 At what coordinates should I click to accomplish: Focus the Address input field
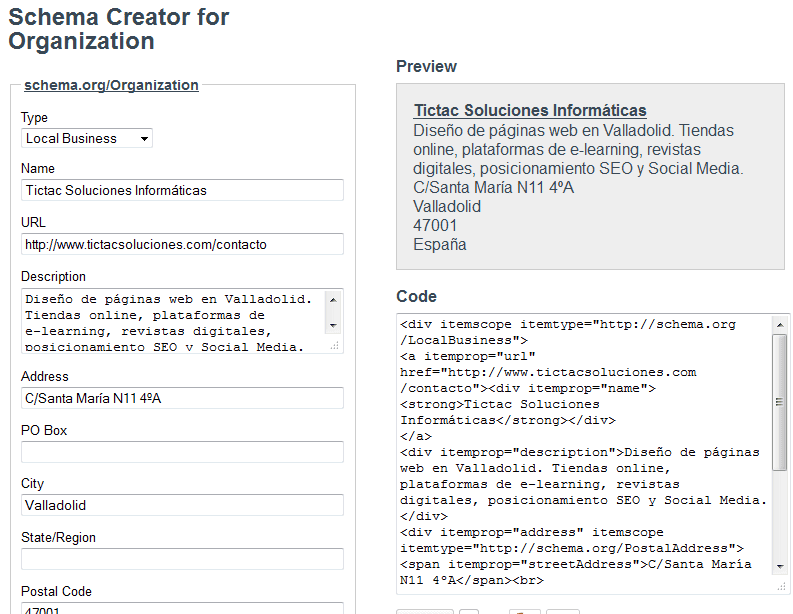click(182, 398)
